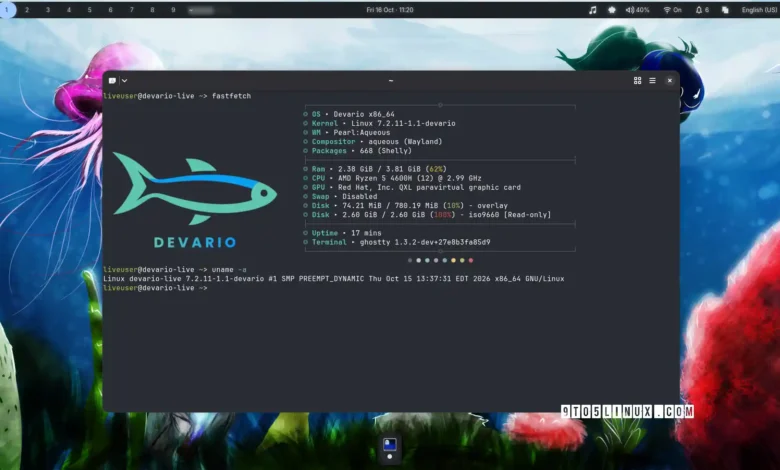The height and width of the screenshot is (470, 780).
Task: Click the 'Ram • 2.38 GiB / 3.81 GiB' line
Action: [375, 169]
